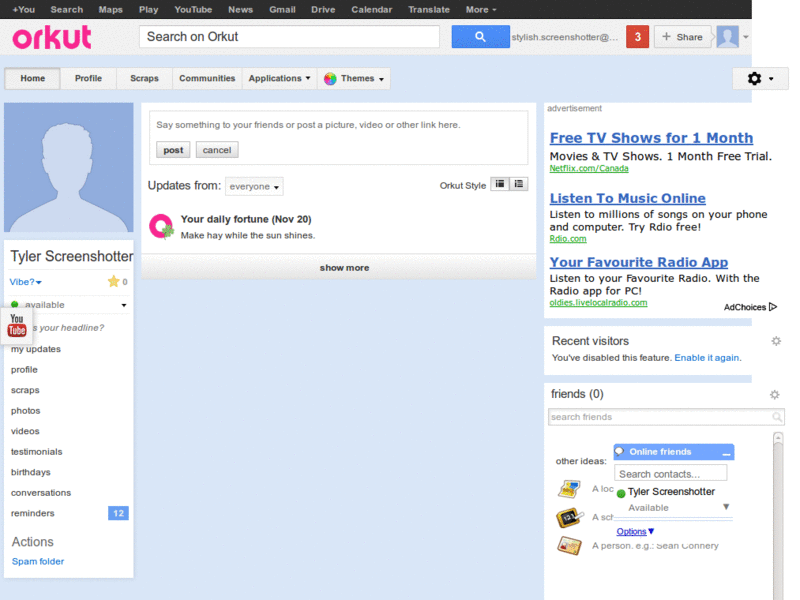Click the search friends input field

point(666,417)
